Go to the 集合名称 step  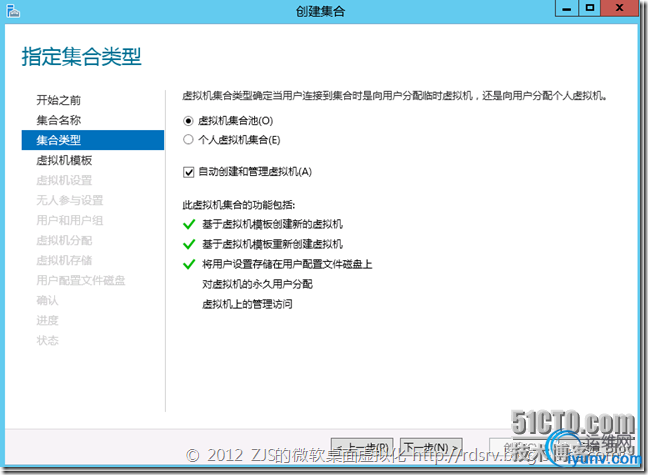pos(59,120)
